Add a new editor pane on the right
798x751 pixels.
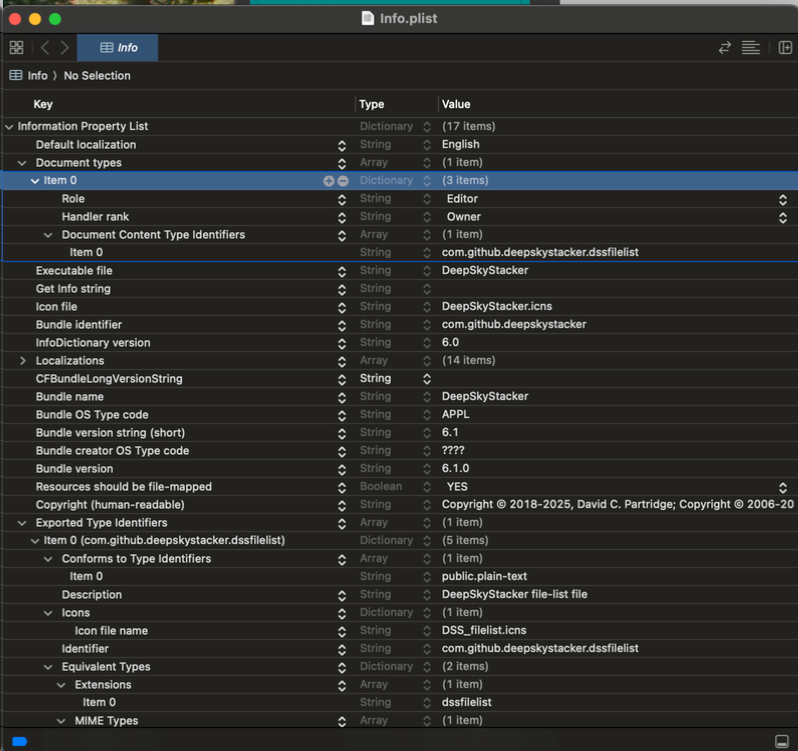pyautogui.click(x=785, y=48)
